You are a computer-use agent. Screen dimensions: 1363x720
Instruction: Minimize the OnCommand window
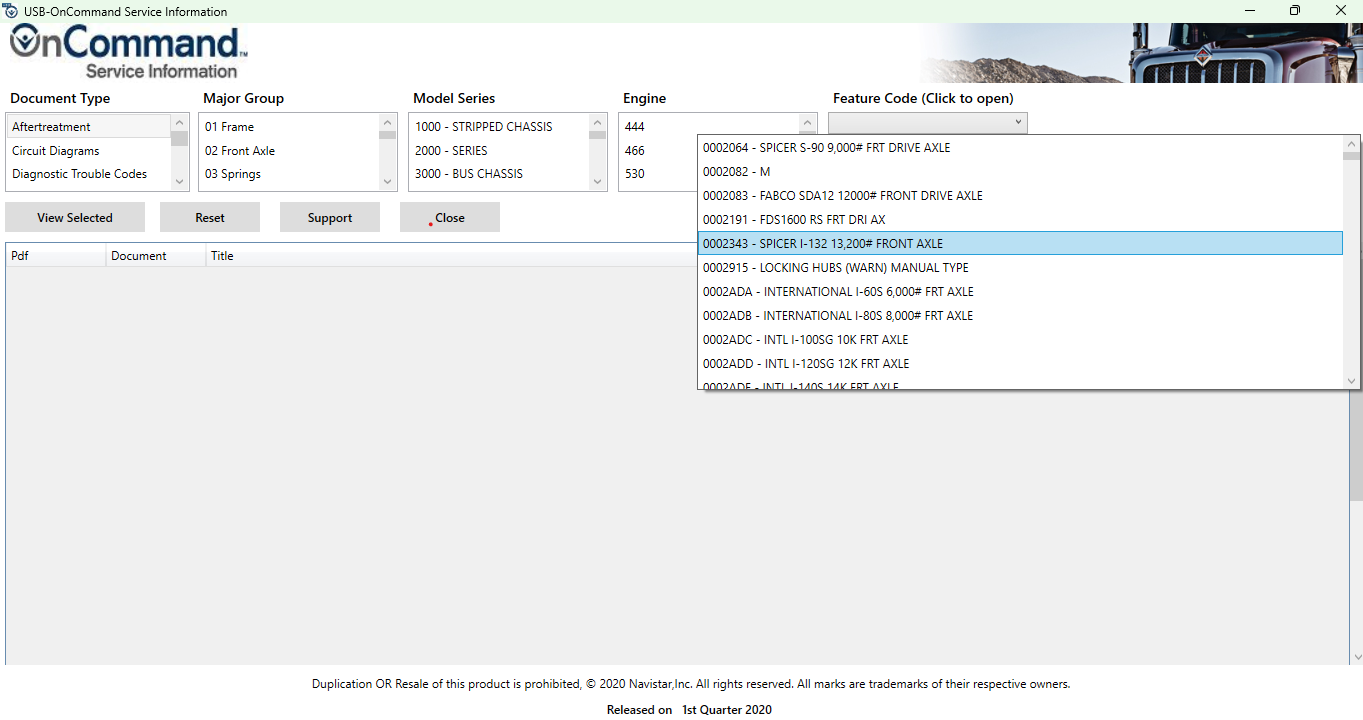1249,11
